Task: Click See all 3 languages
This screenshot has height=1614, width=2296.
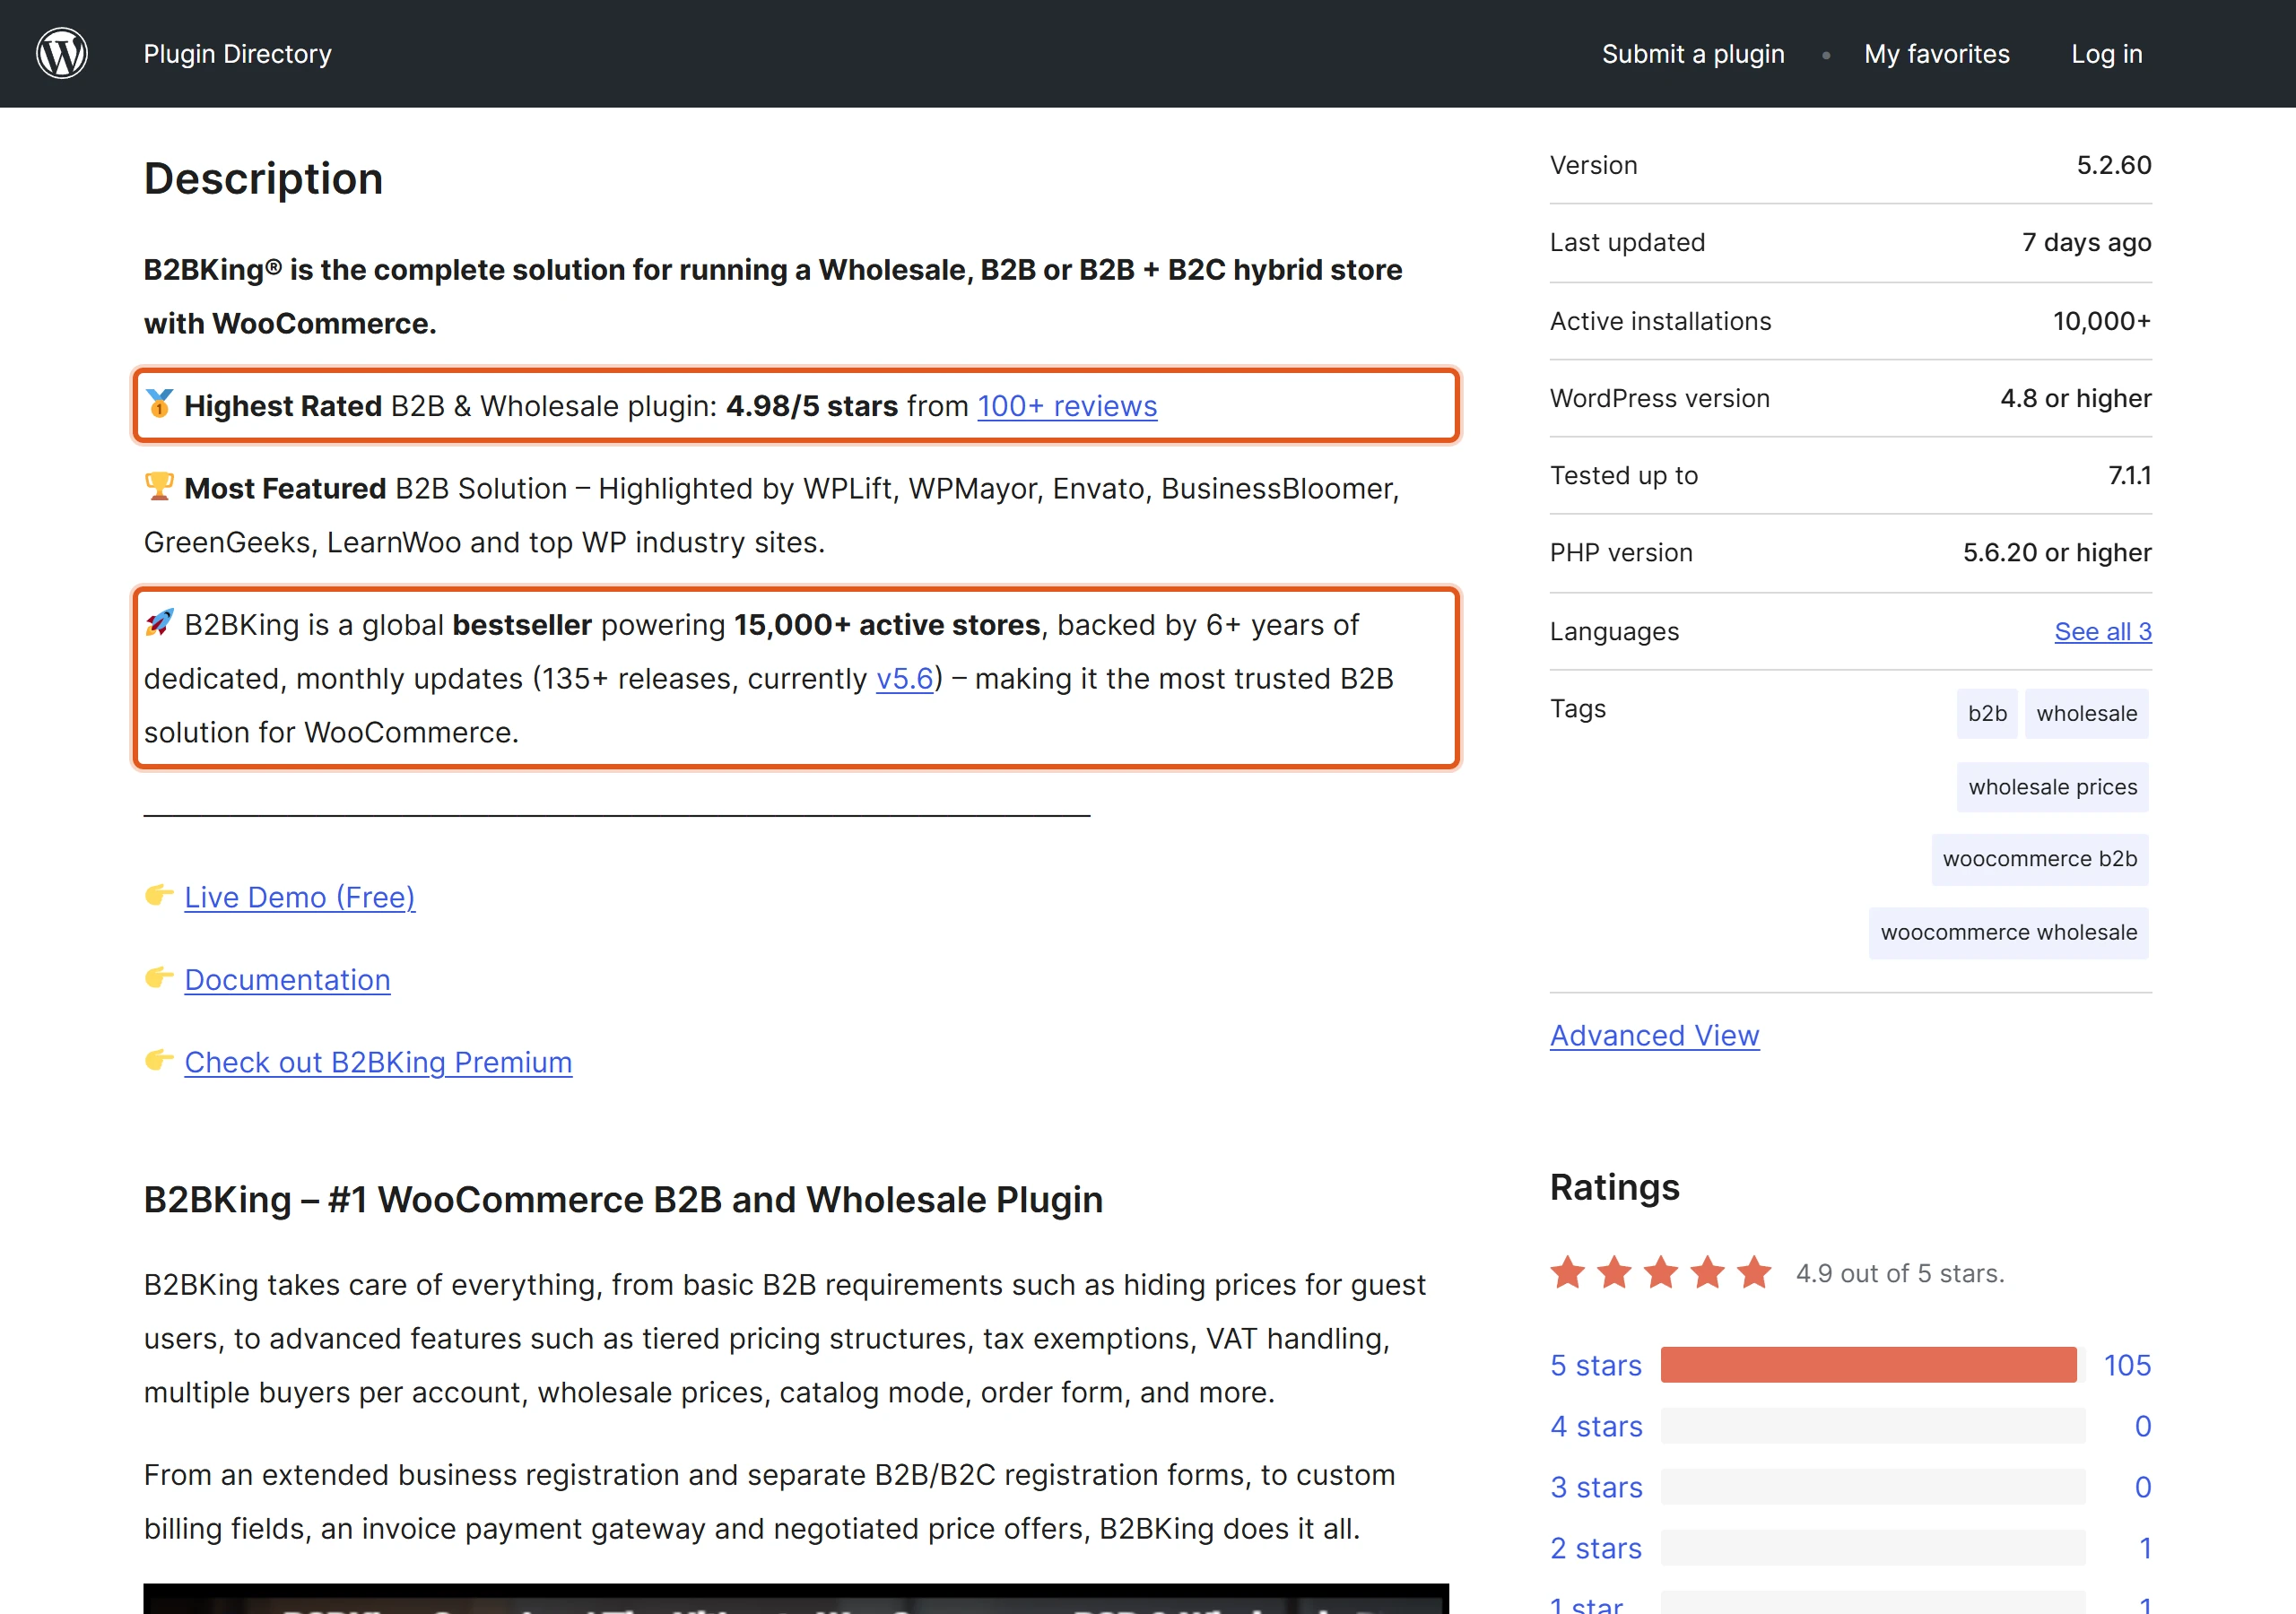Action: (x=2102, y=632)
